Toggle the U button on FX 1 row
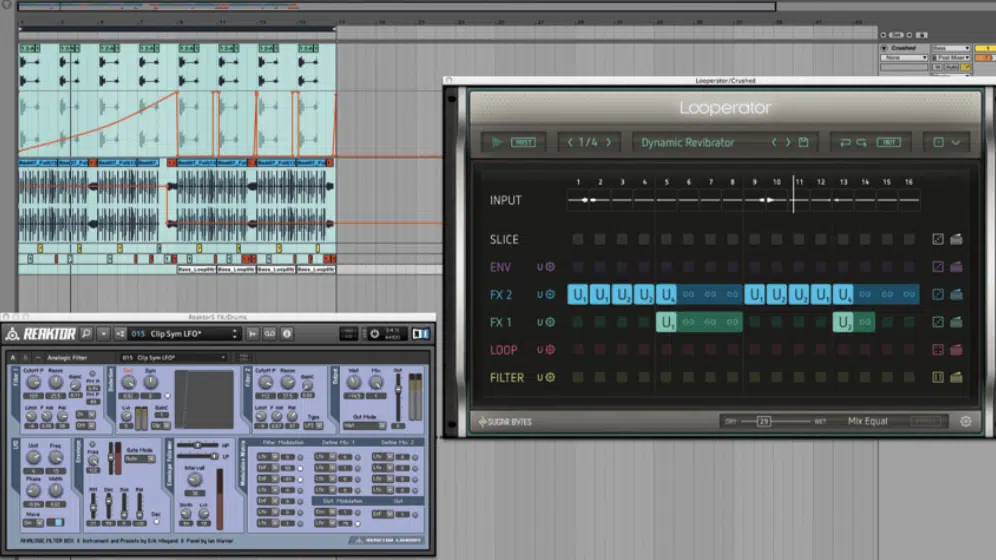The height and width of the screenshot is (560, 996). click(540, 322)
